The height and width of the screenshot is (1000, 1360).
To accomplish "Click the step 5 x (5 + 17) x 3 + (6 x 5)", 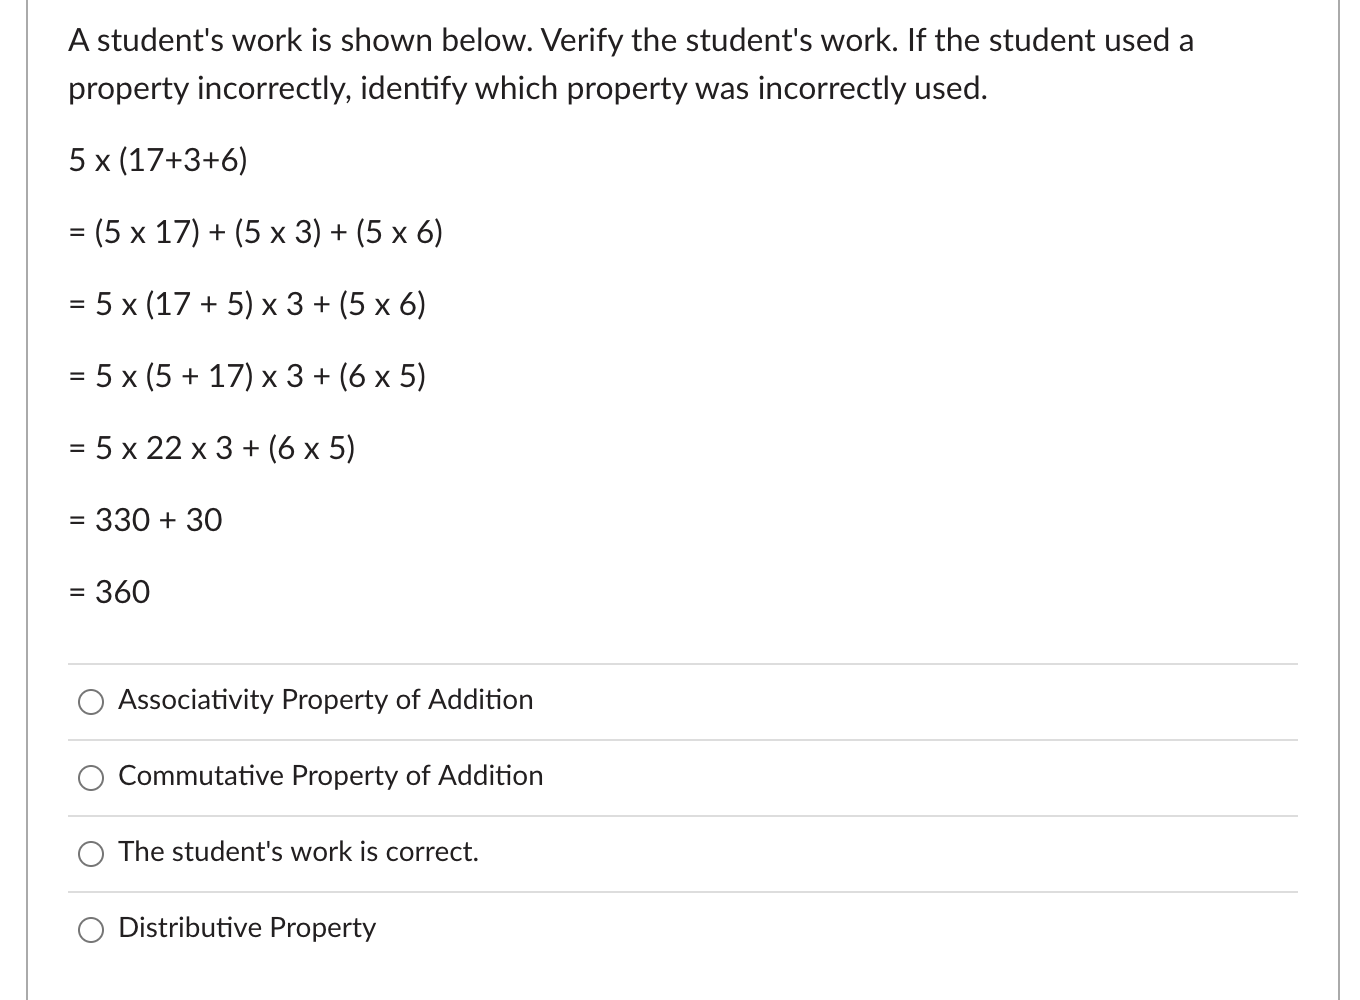I will pyautogui.click(x=246, y=376).
